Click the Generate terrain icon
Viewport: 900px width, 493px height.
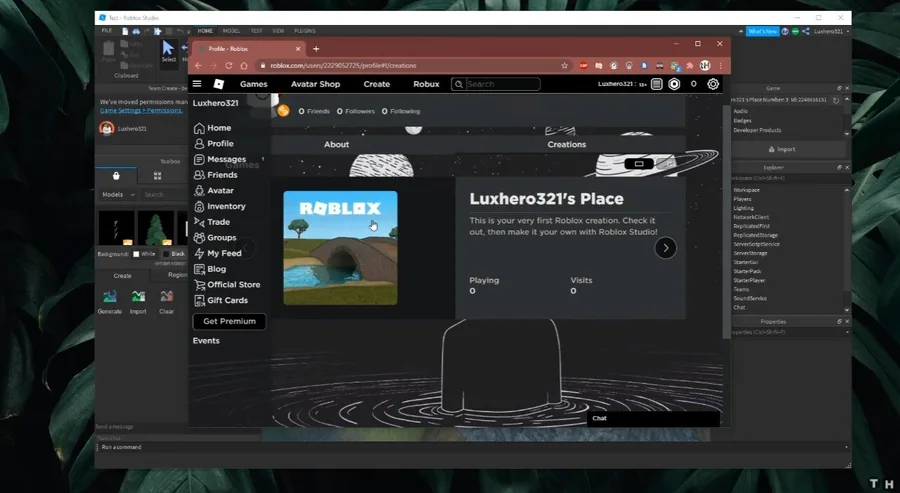point(110,301)
